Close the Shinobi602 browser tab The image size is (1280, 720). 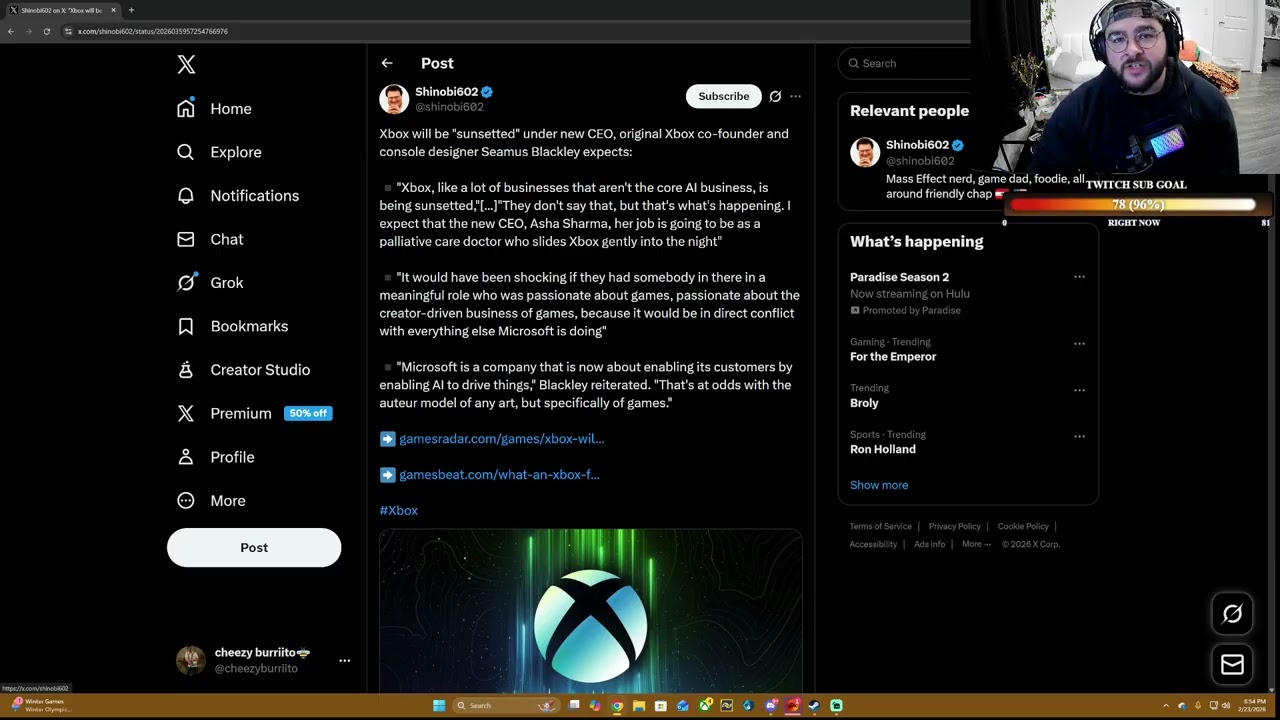coord(113,10)
